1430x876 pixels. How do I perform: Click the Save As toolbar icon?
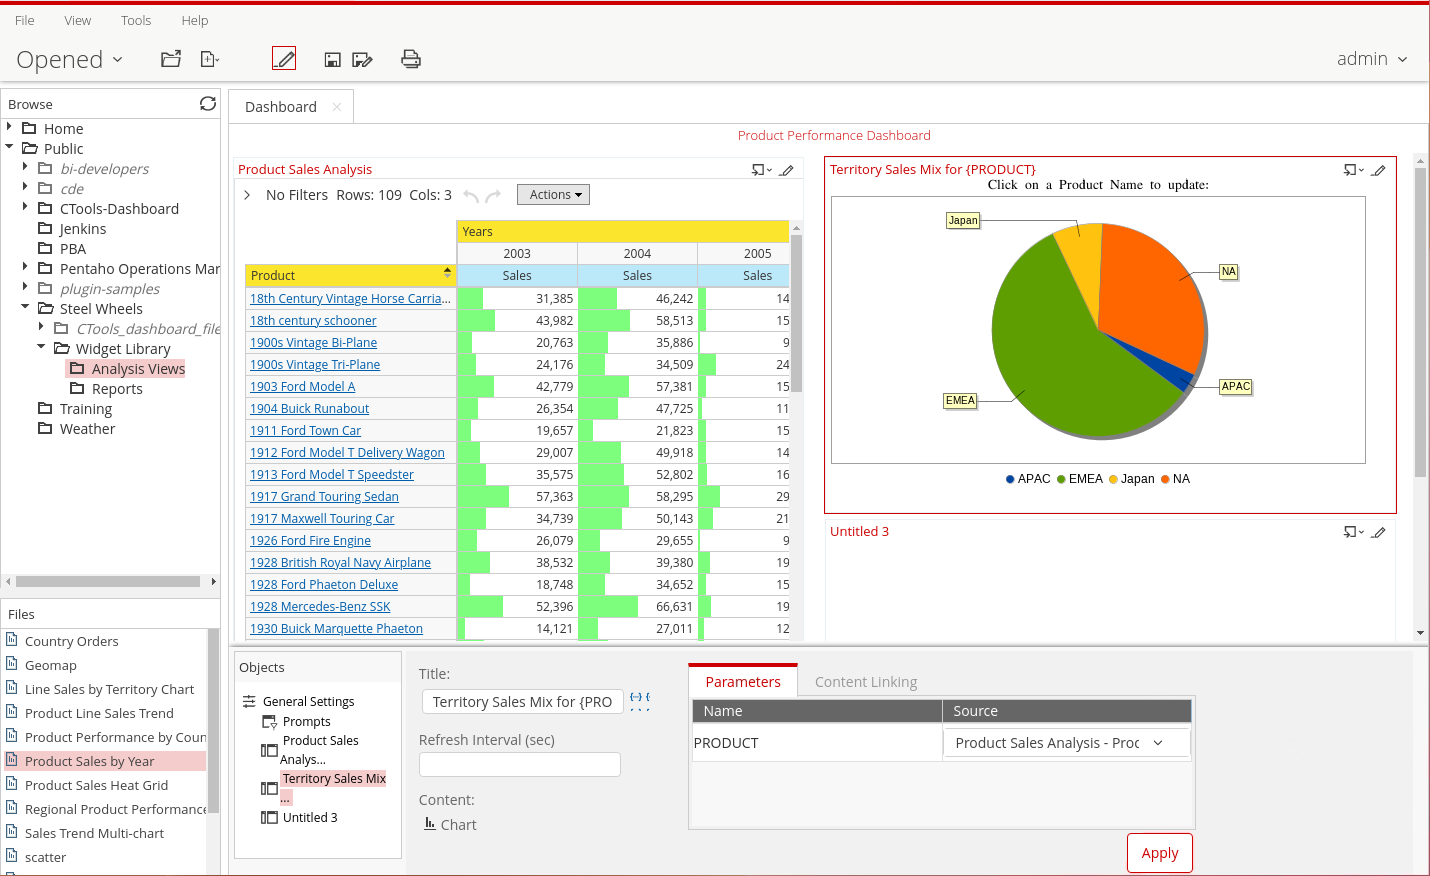[x=362, y=60]
